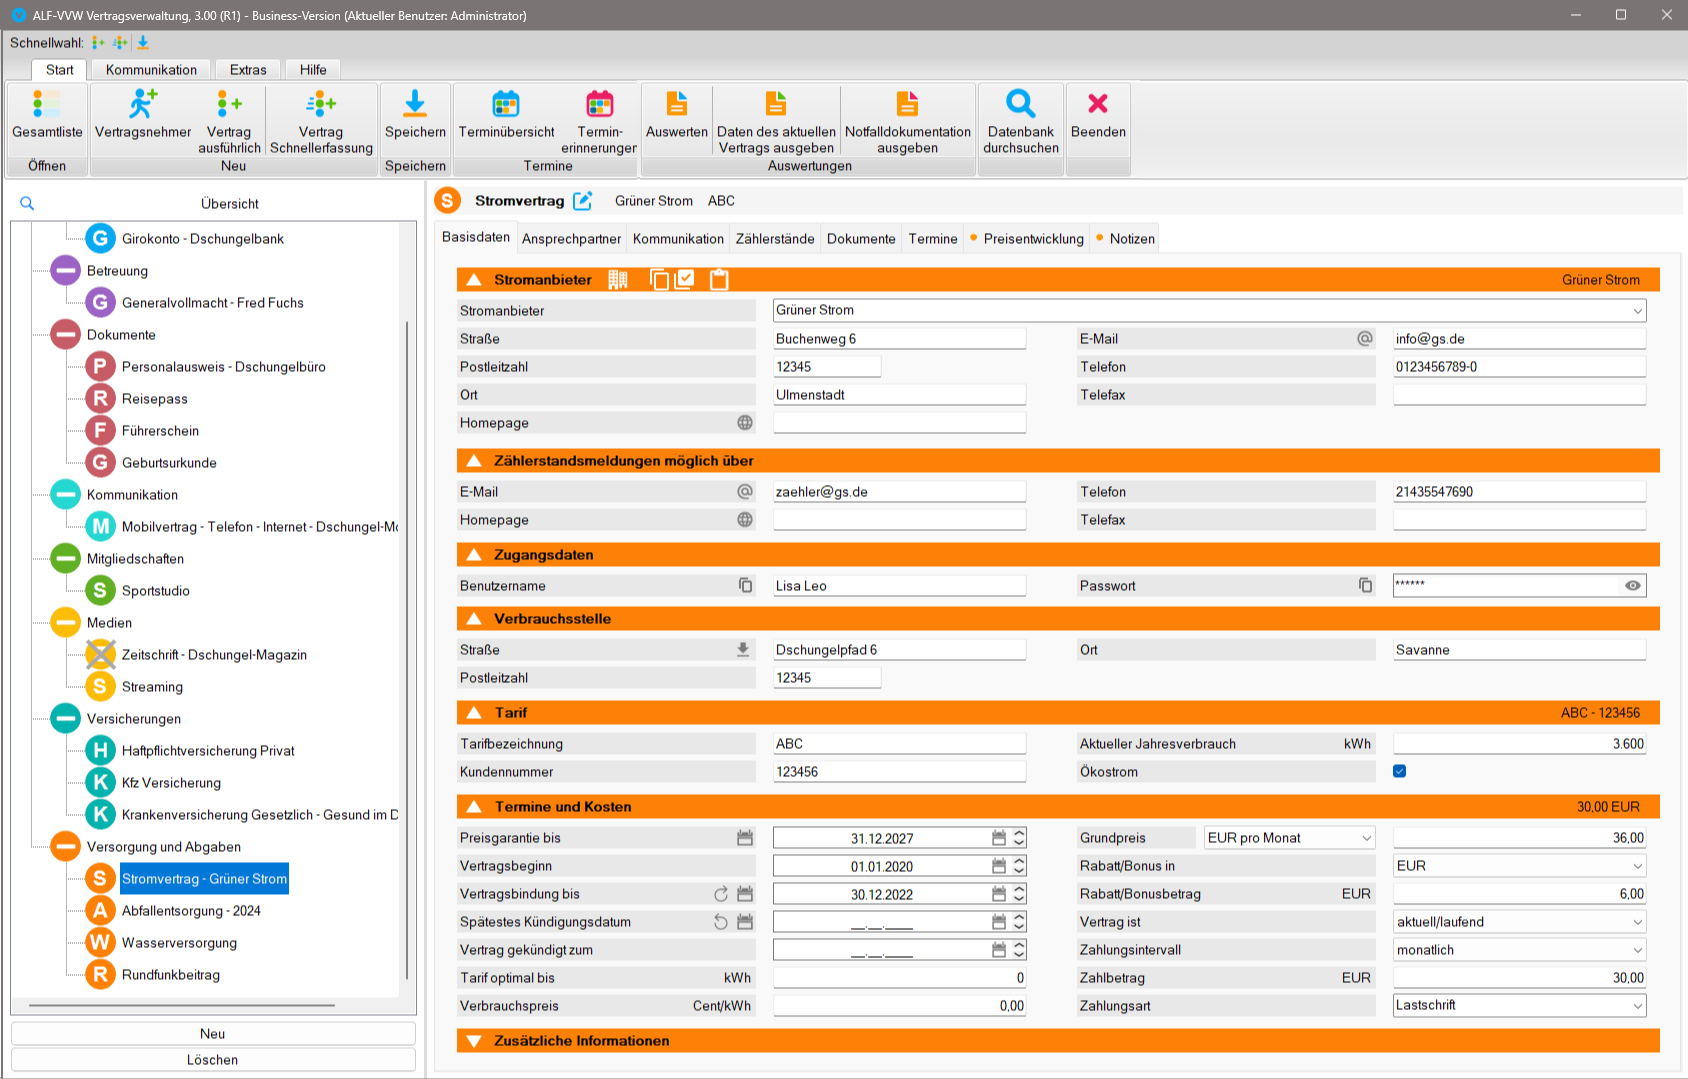This screenshot has width=1688, height=1079.
Task: Click Datenbank durchsuchen magnifier icon
Action: point(1020,104)
